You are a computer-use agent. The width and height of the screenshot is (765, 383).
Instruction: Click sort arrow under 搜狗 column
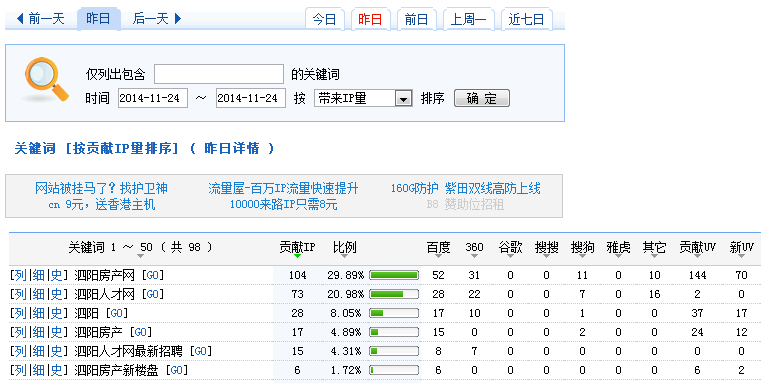click(x=583, y=256)
